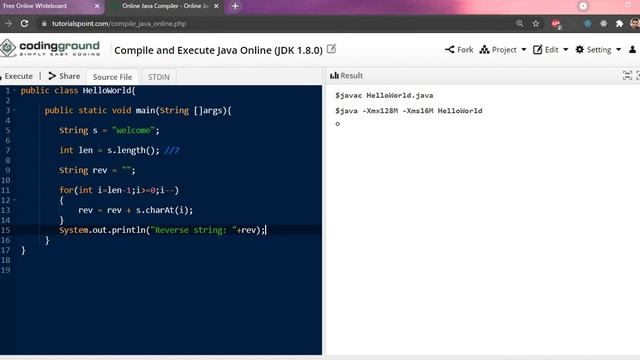640x360 pixels.
Task: Click the Coding Ground logo
Action: click(50, 48)
